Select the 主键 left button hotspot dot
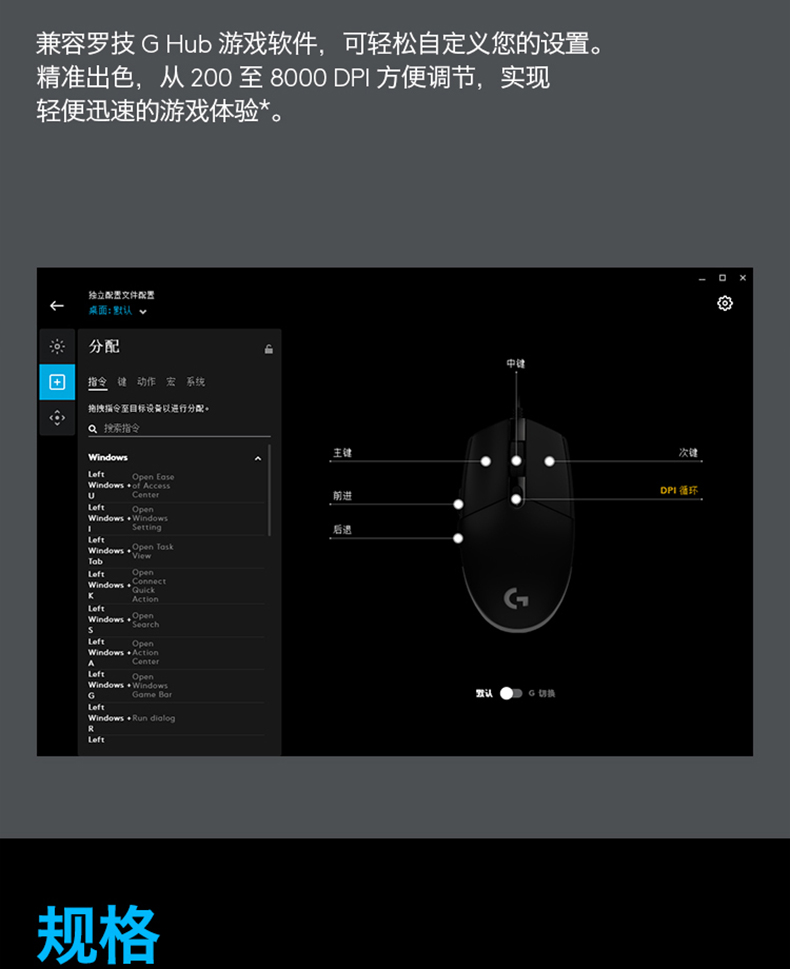Image resolution: width=790 pixels, height=969 pixels. (x=485, y=461)
